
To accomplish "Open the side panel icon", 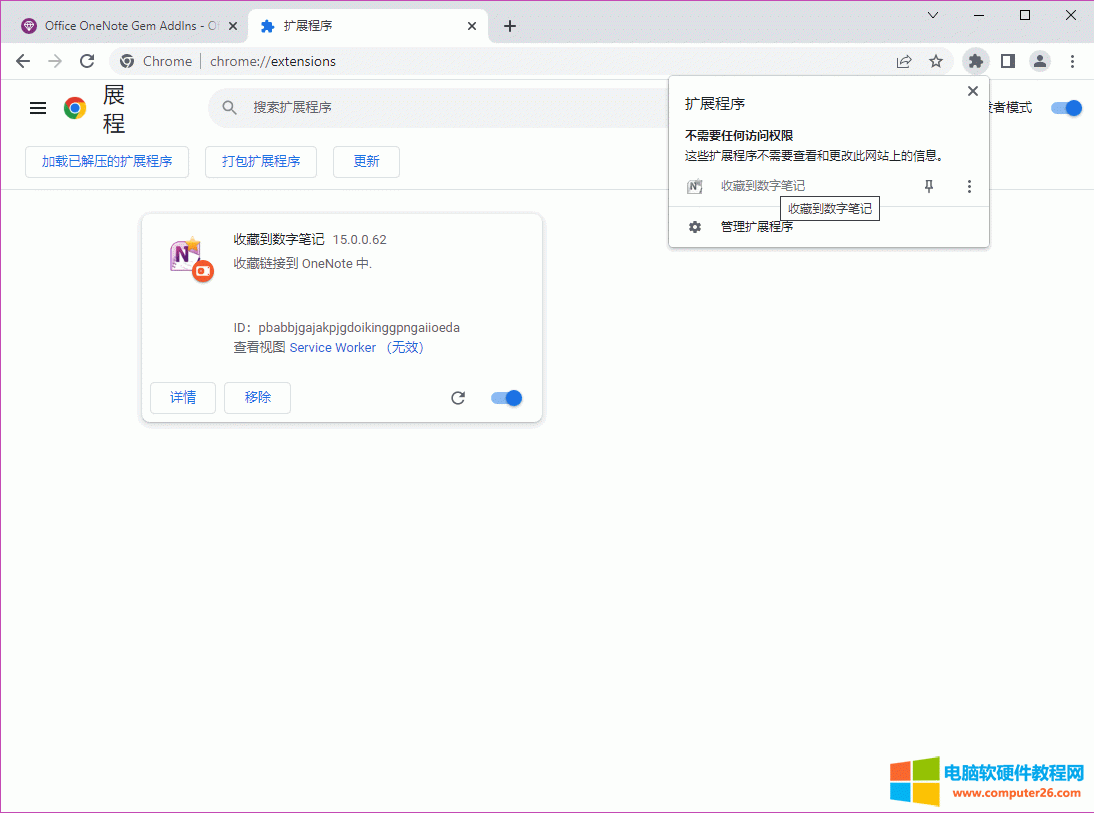I will [x=1008, y=61].
